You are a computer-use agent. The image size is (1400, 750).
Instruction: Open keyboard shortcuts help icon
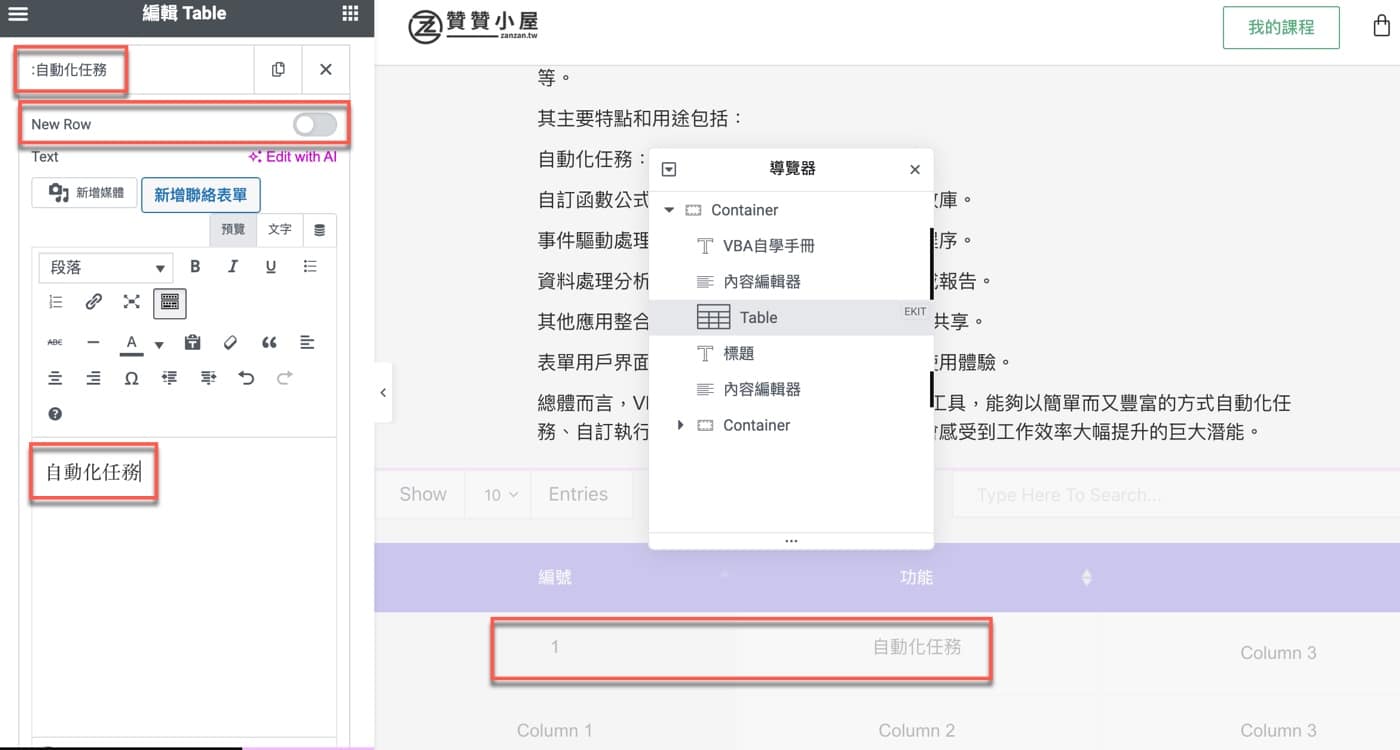click(55, 414)
